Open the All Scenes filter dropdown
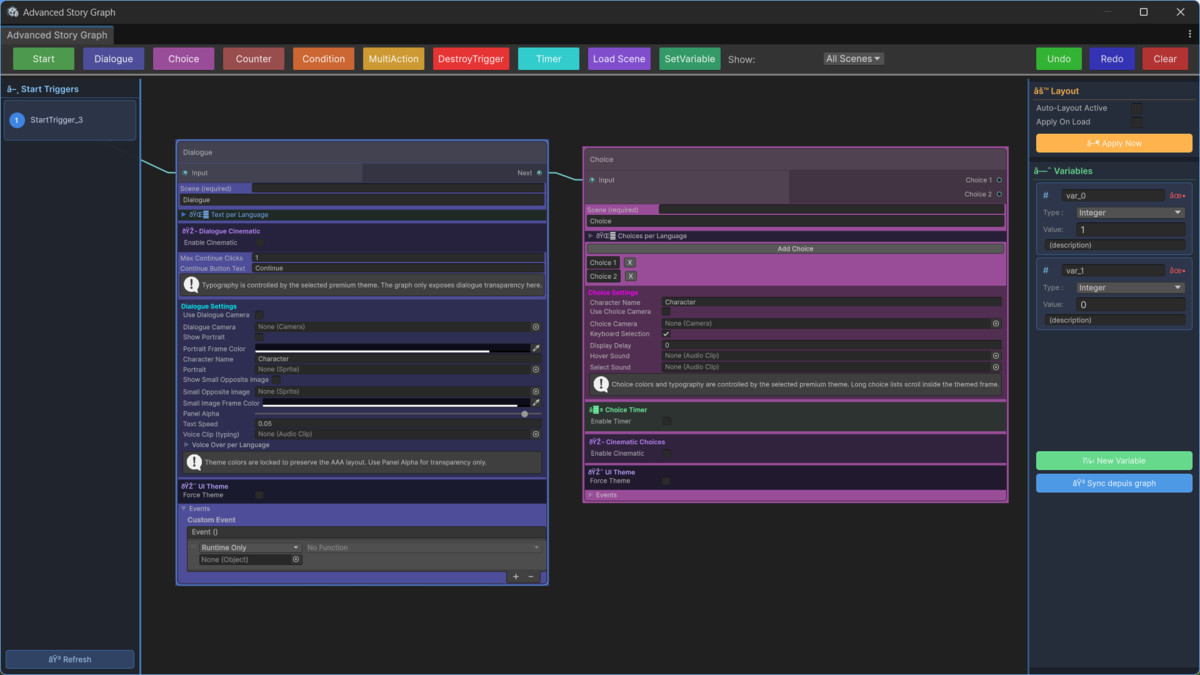Screen dimensions: 1200x675 click(x=854, y=59)
